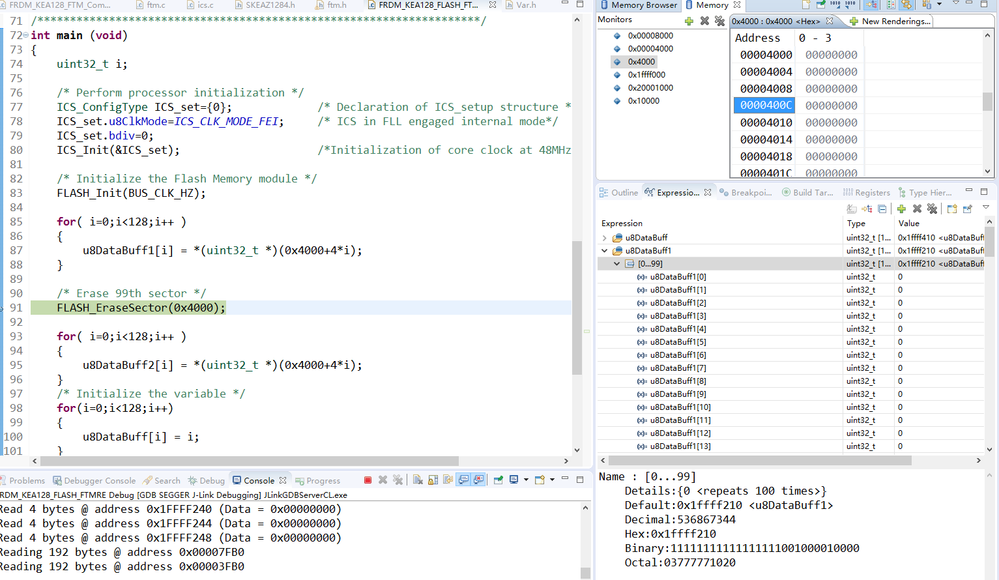Open memory view display dropdown arrow
This screenshot has width=999, height=580.
coord(939,4)
